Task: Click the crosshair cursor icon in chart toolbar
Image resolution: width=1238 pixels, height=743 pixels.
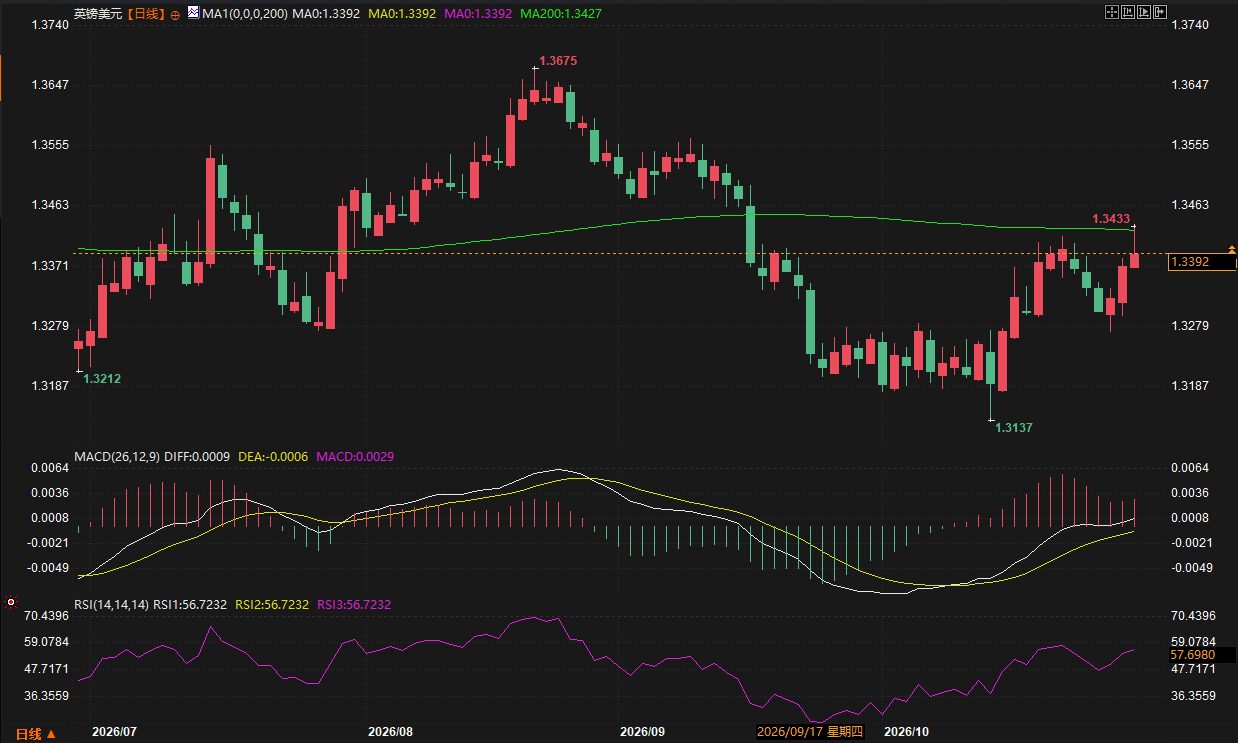Action: (x=1111, y=12)
